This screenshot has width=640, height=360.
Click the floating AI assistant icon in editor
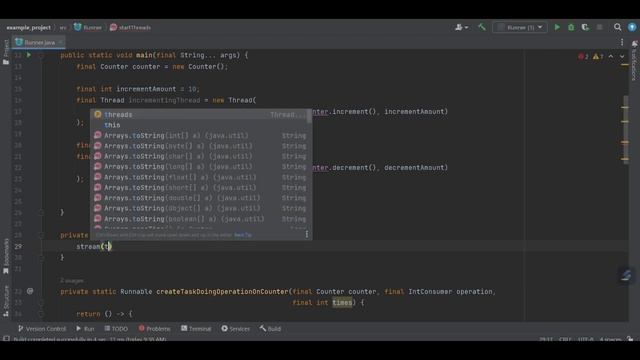click(x=627, y=276)
